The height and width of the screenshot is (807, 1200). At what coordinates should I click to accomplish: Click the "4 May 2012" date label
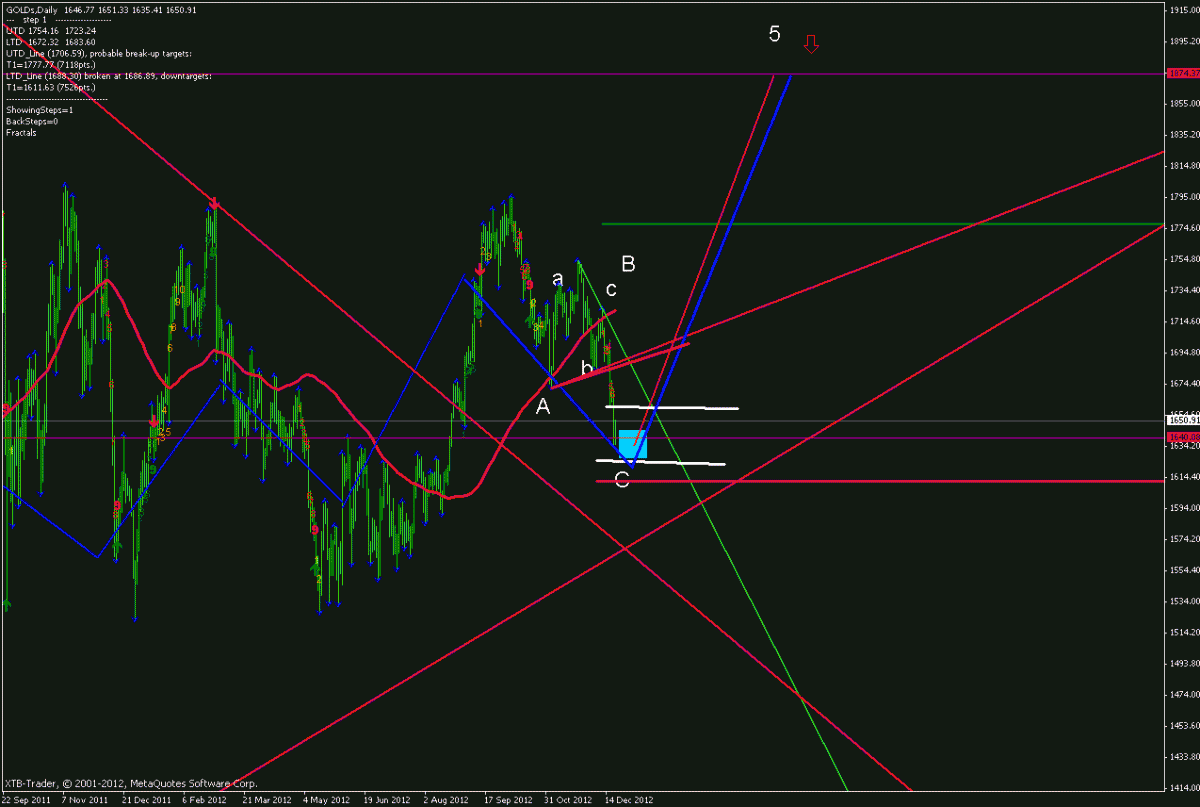tap(325, 800)
